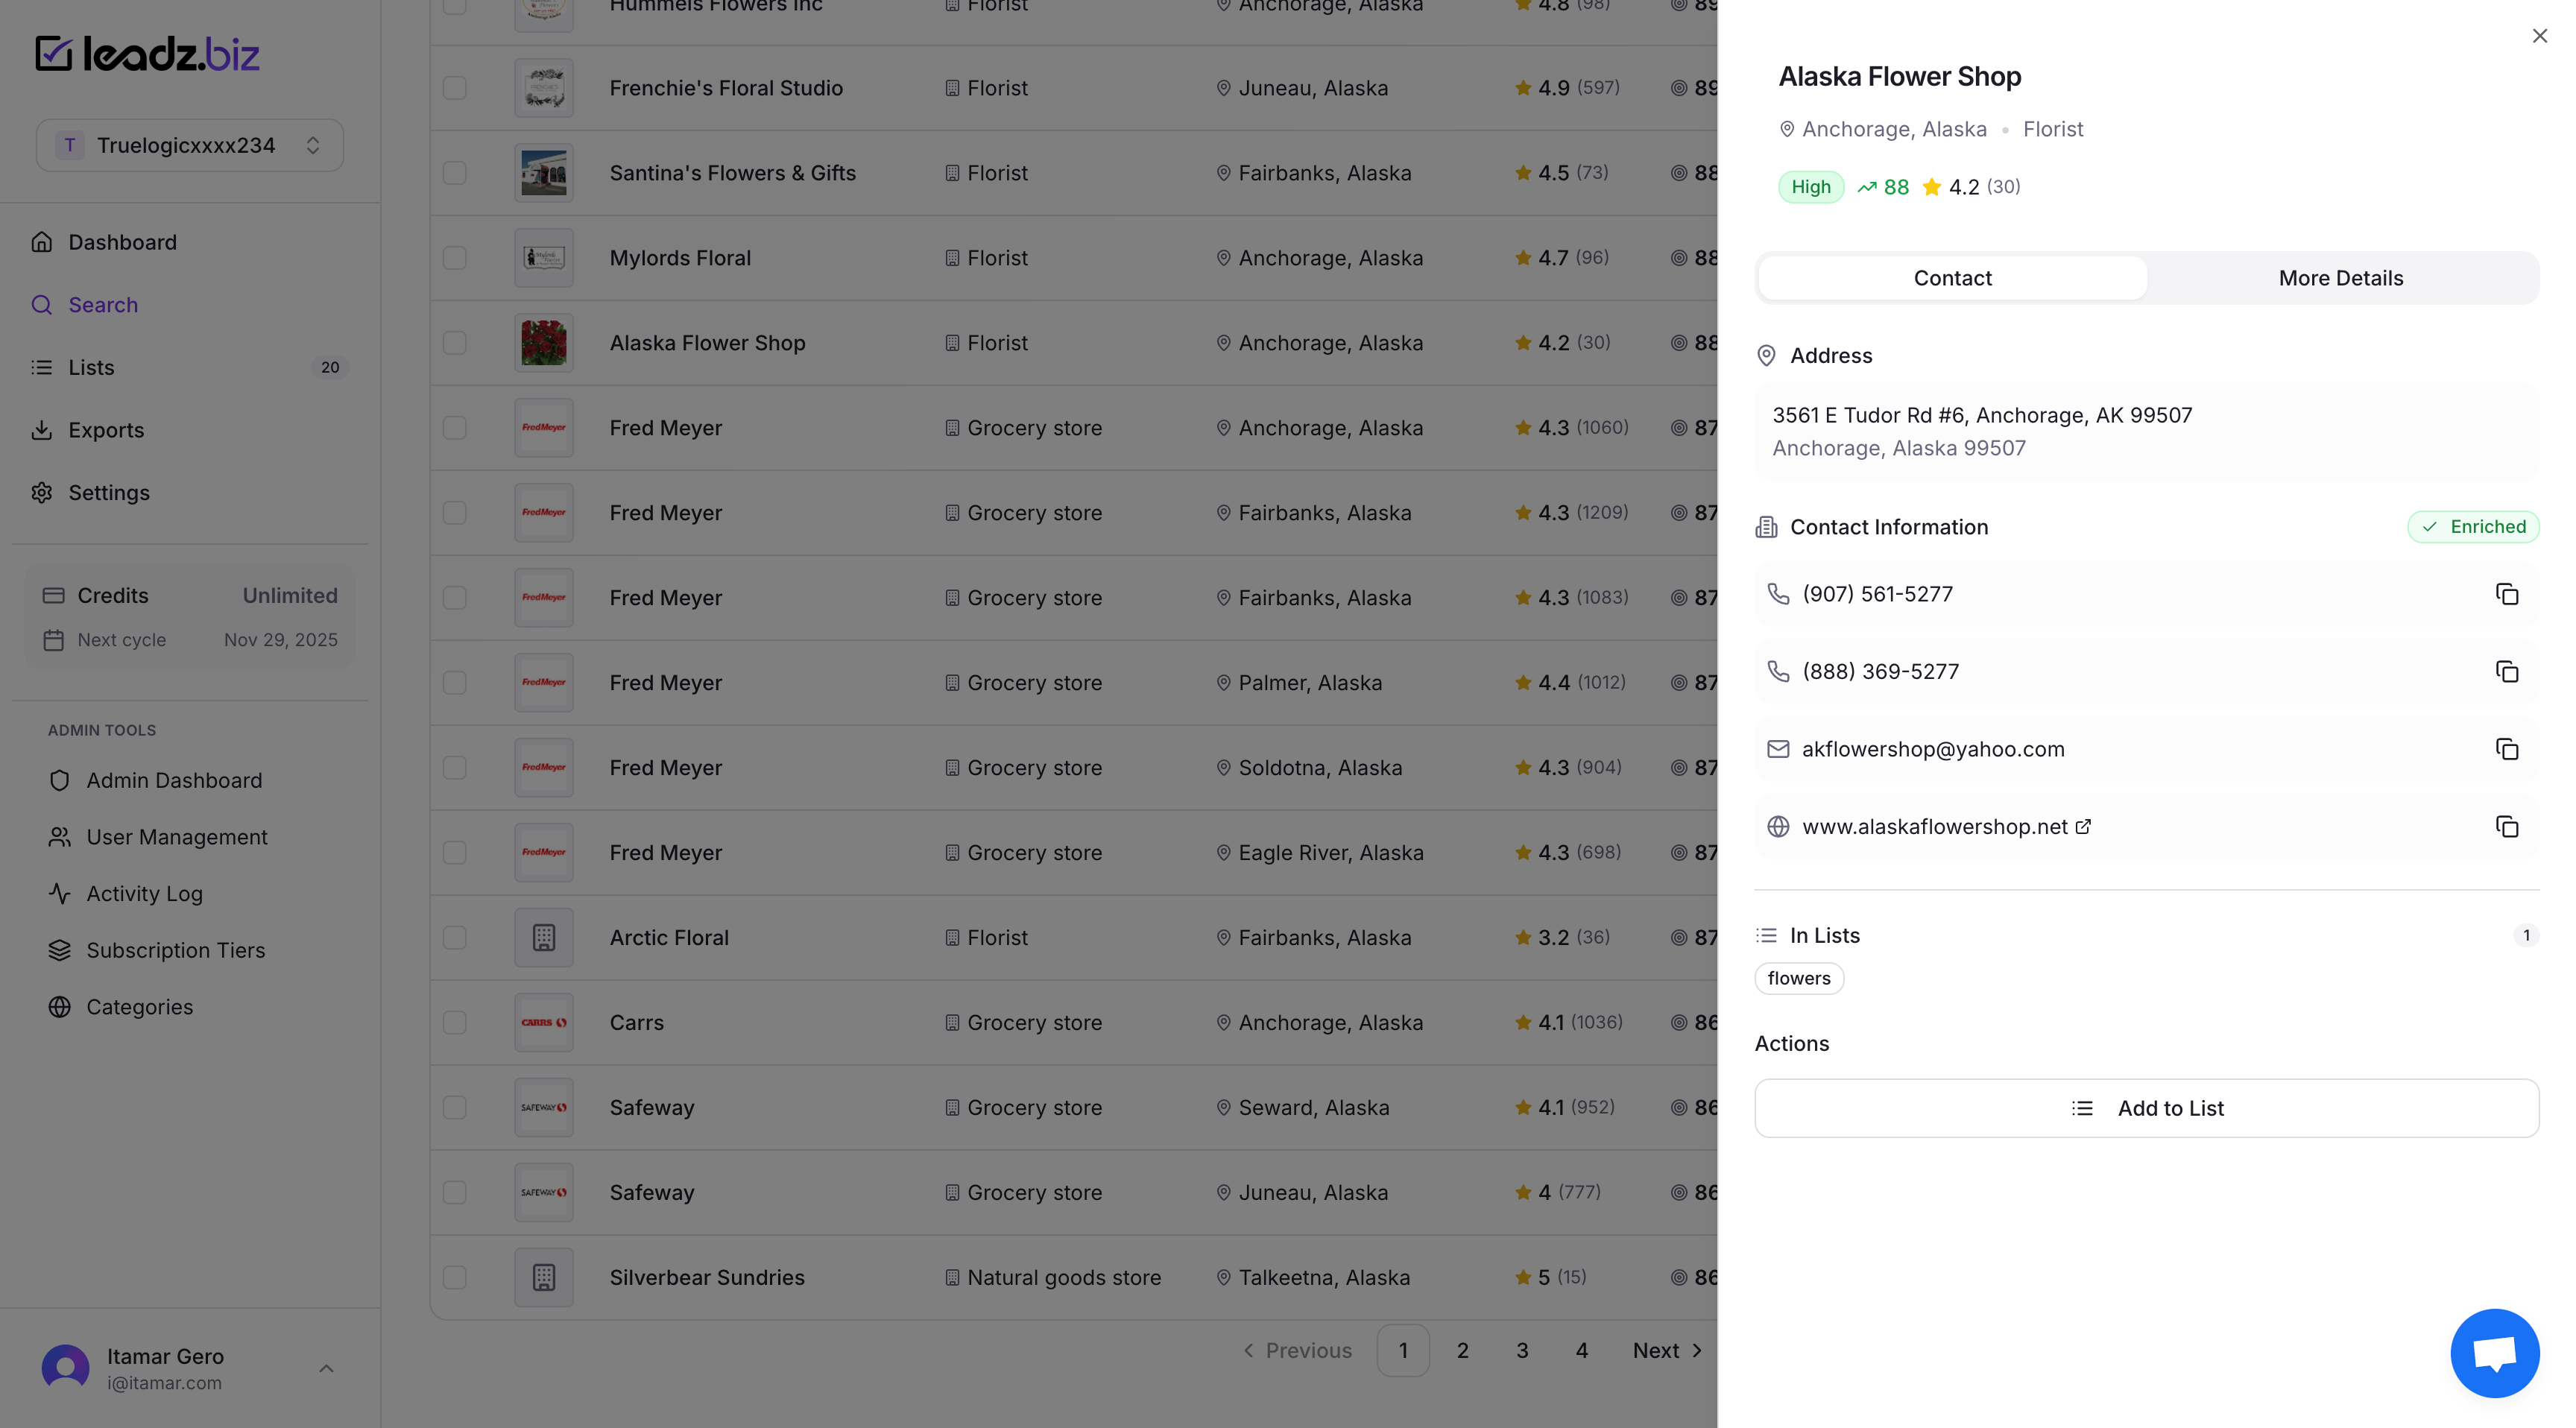Copy the (888) 369-5277 phone number

[2506, 672]
